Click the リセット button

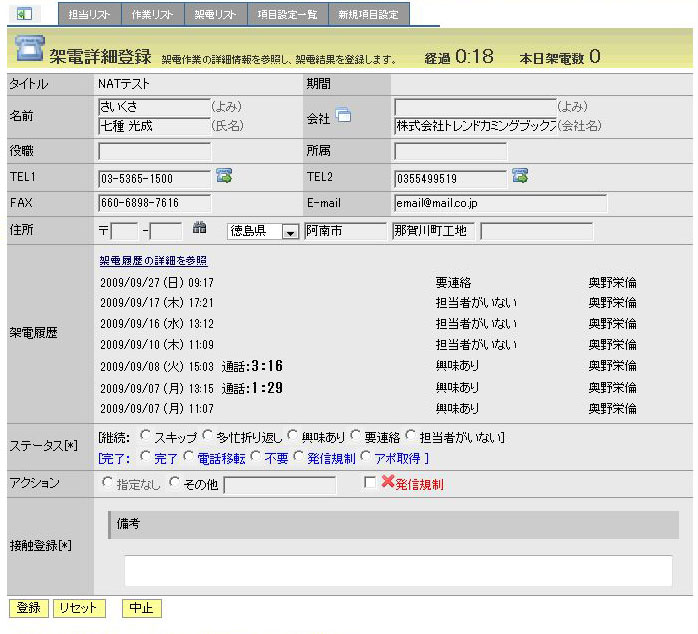79,608
